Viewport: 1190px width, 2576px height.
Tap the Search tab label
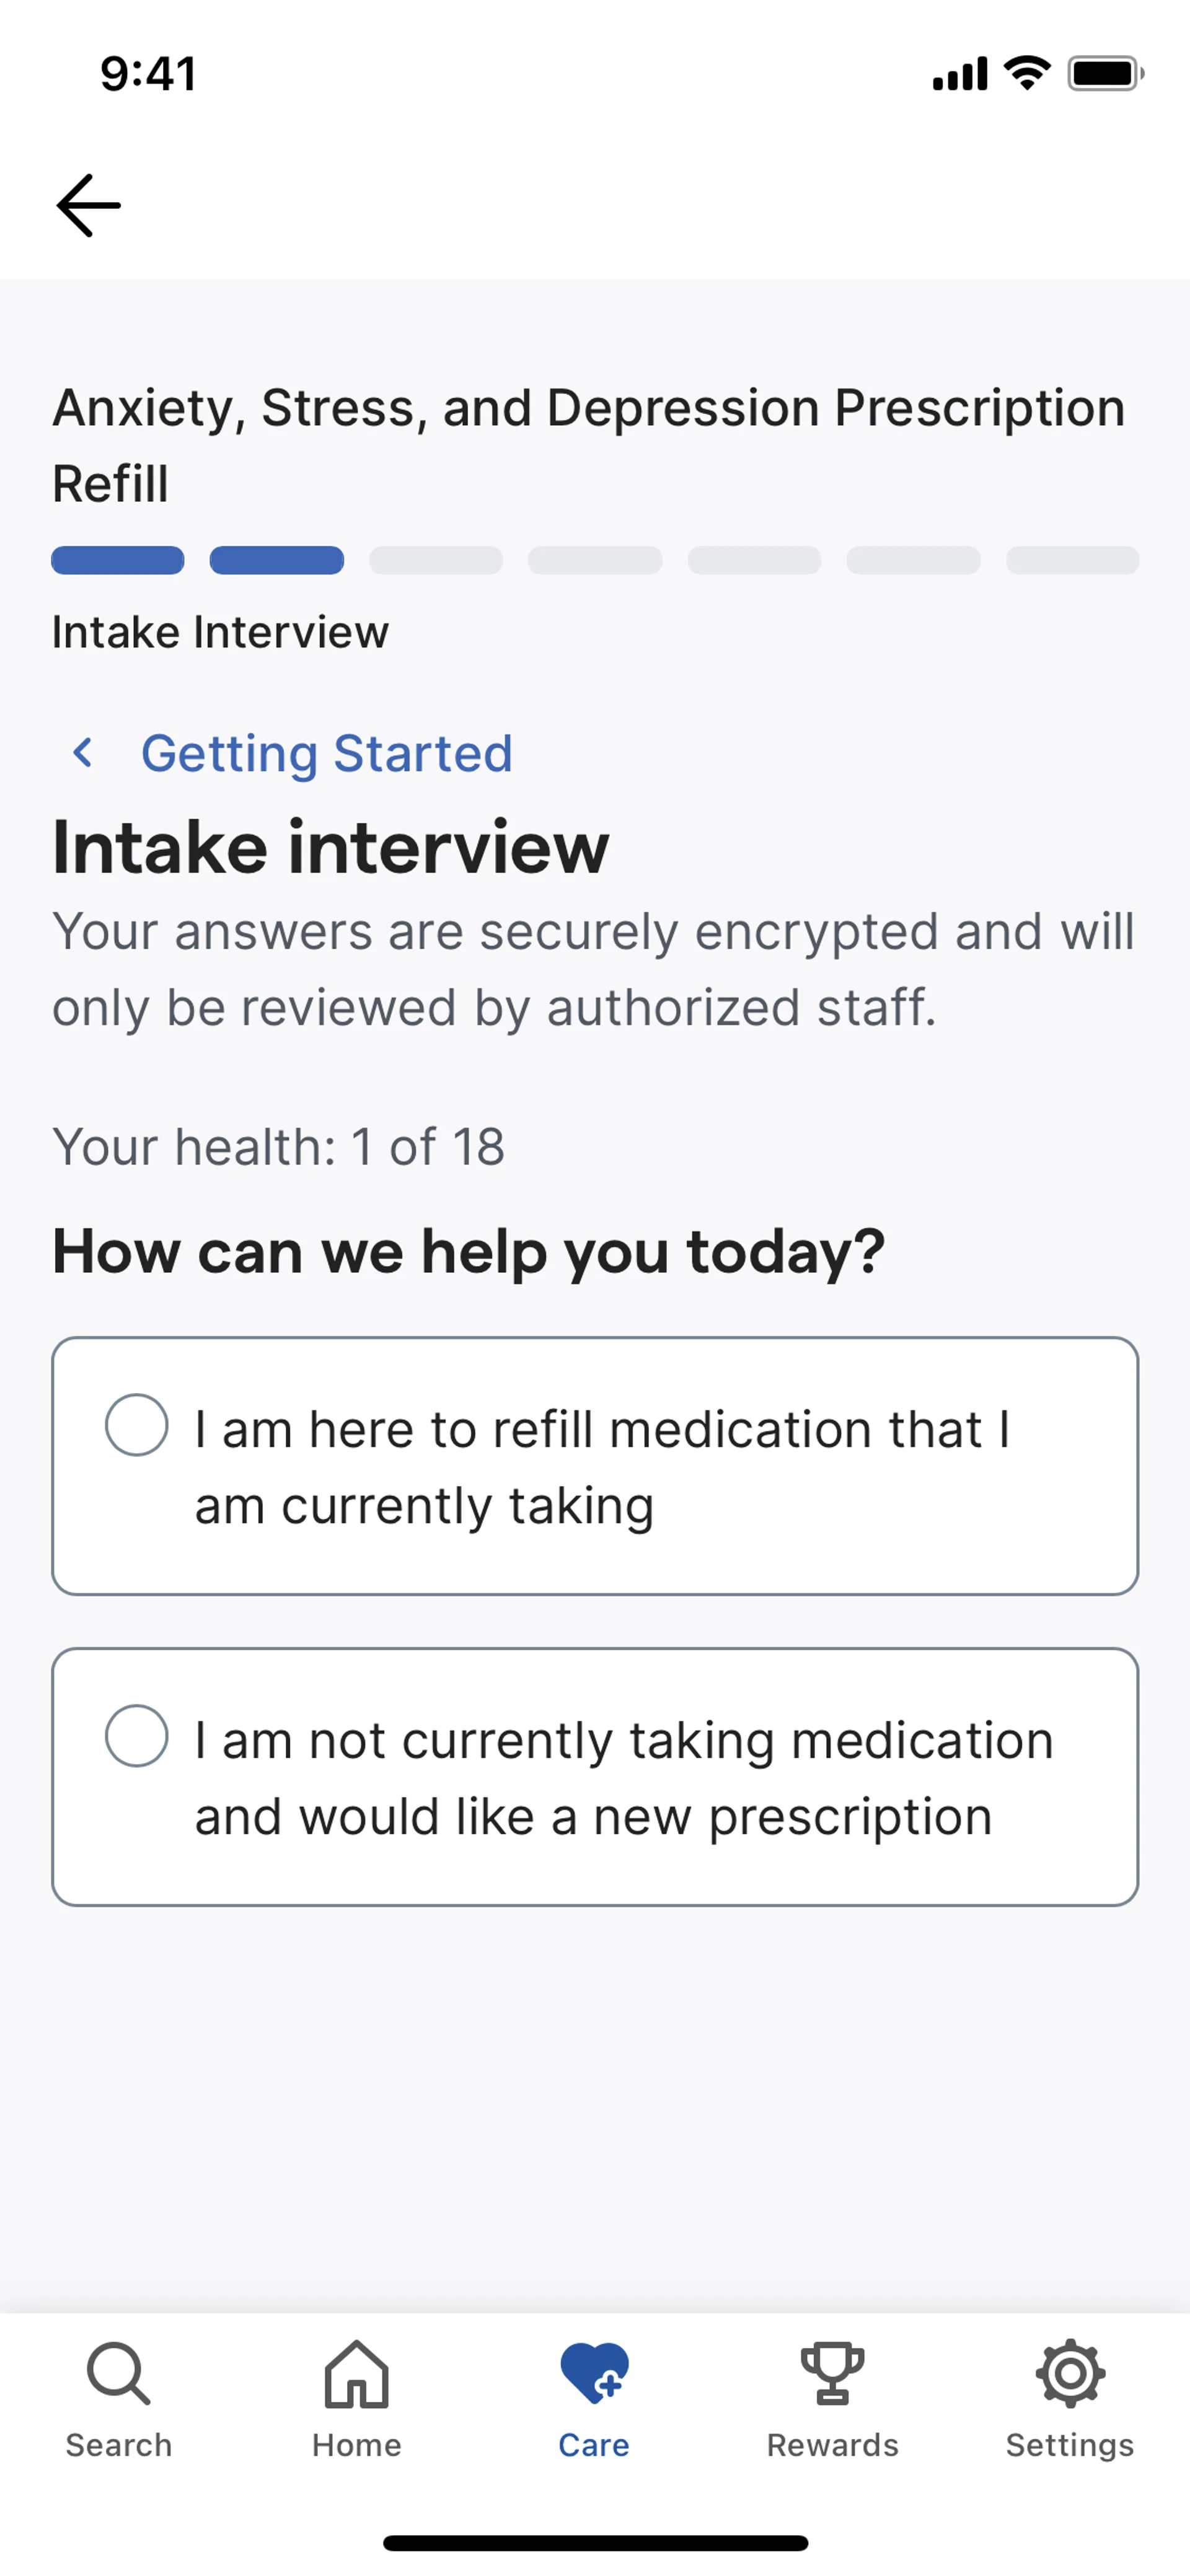pyautogui.click(x=118, y=2445)
